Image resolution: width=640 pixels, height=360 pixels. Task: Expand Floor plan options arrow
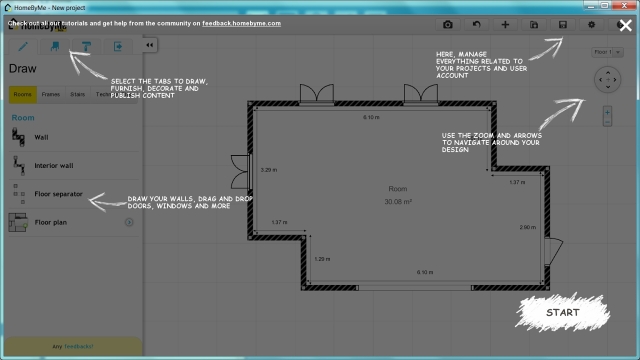click(129, 222)
